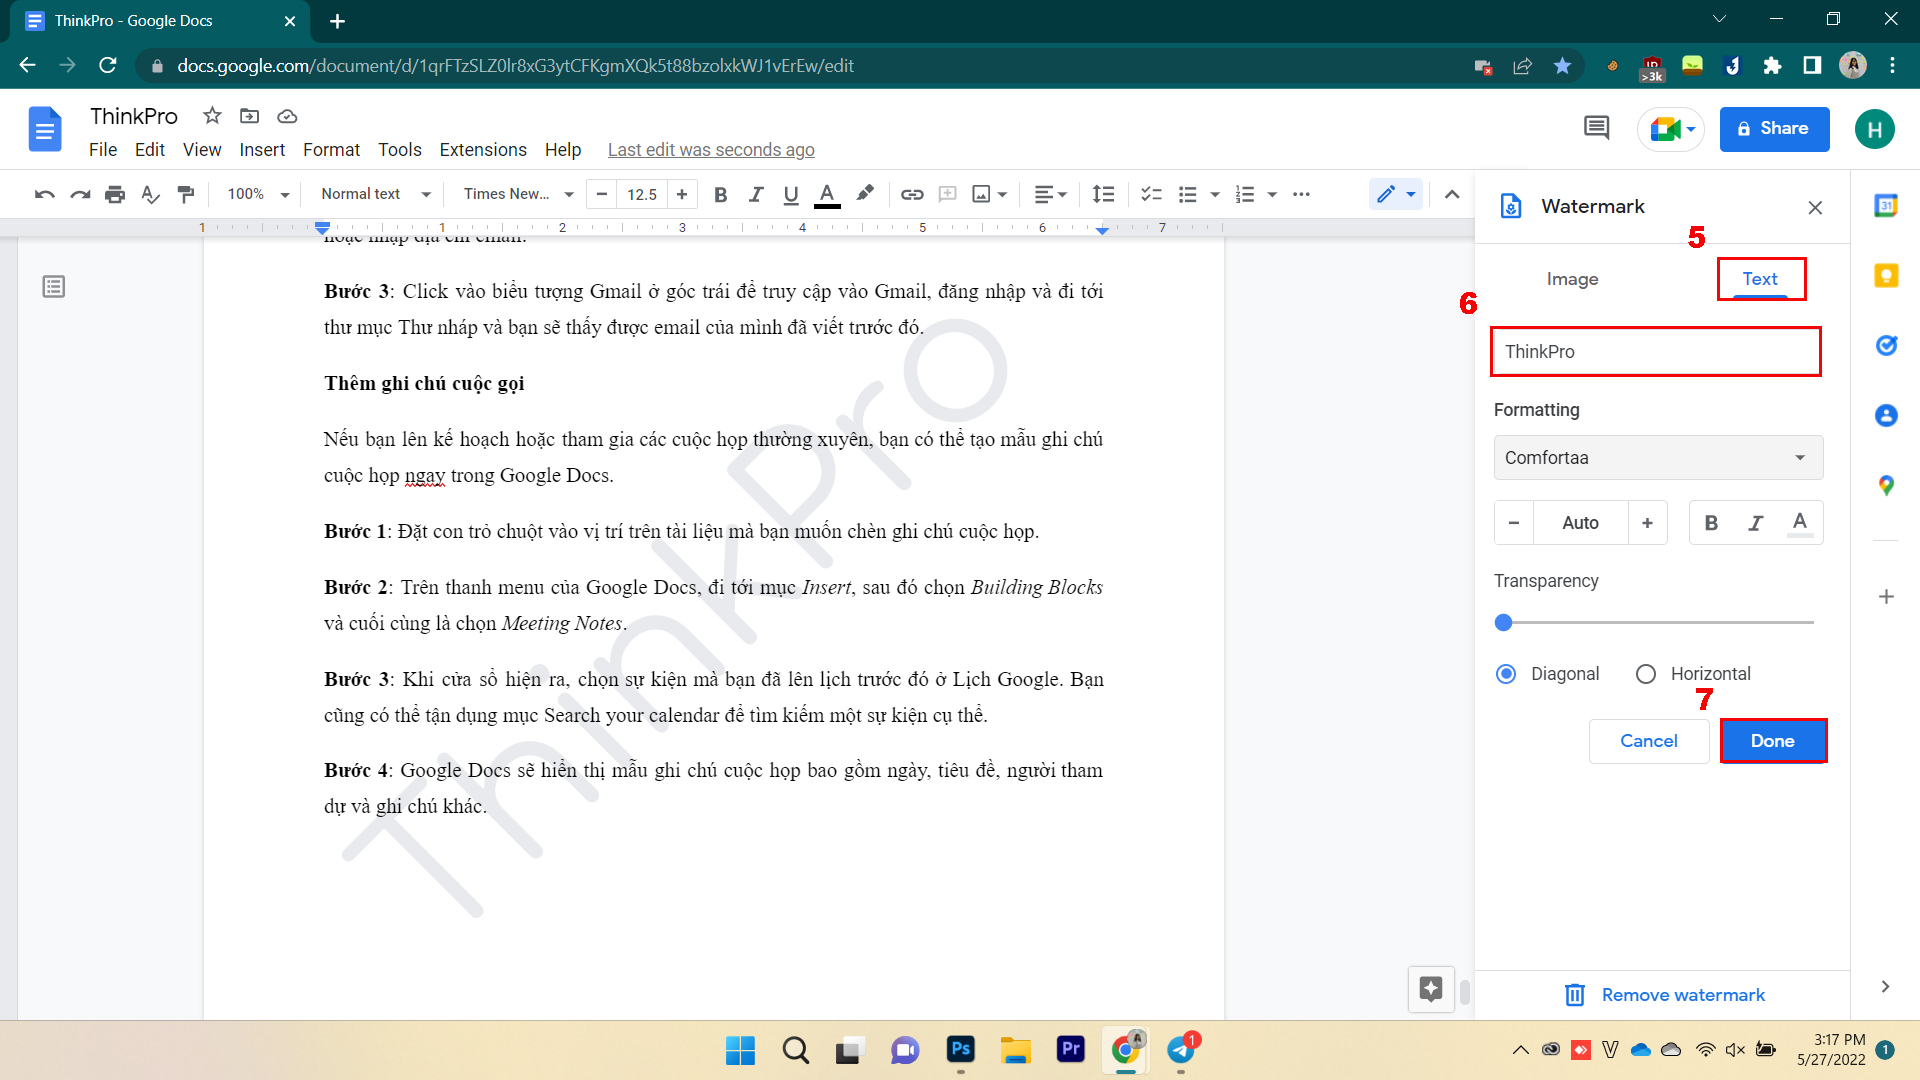The image size is (1920, 1080).
Task: Open the Times New font dropdown
Action: pos(518,194)
